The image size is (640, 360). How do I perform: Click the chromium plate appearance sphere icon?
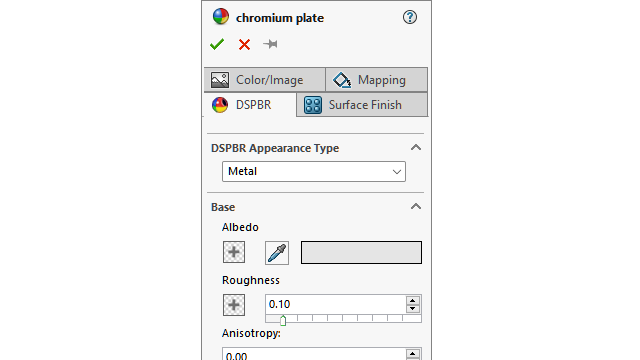tap(221, 17)
